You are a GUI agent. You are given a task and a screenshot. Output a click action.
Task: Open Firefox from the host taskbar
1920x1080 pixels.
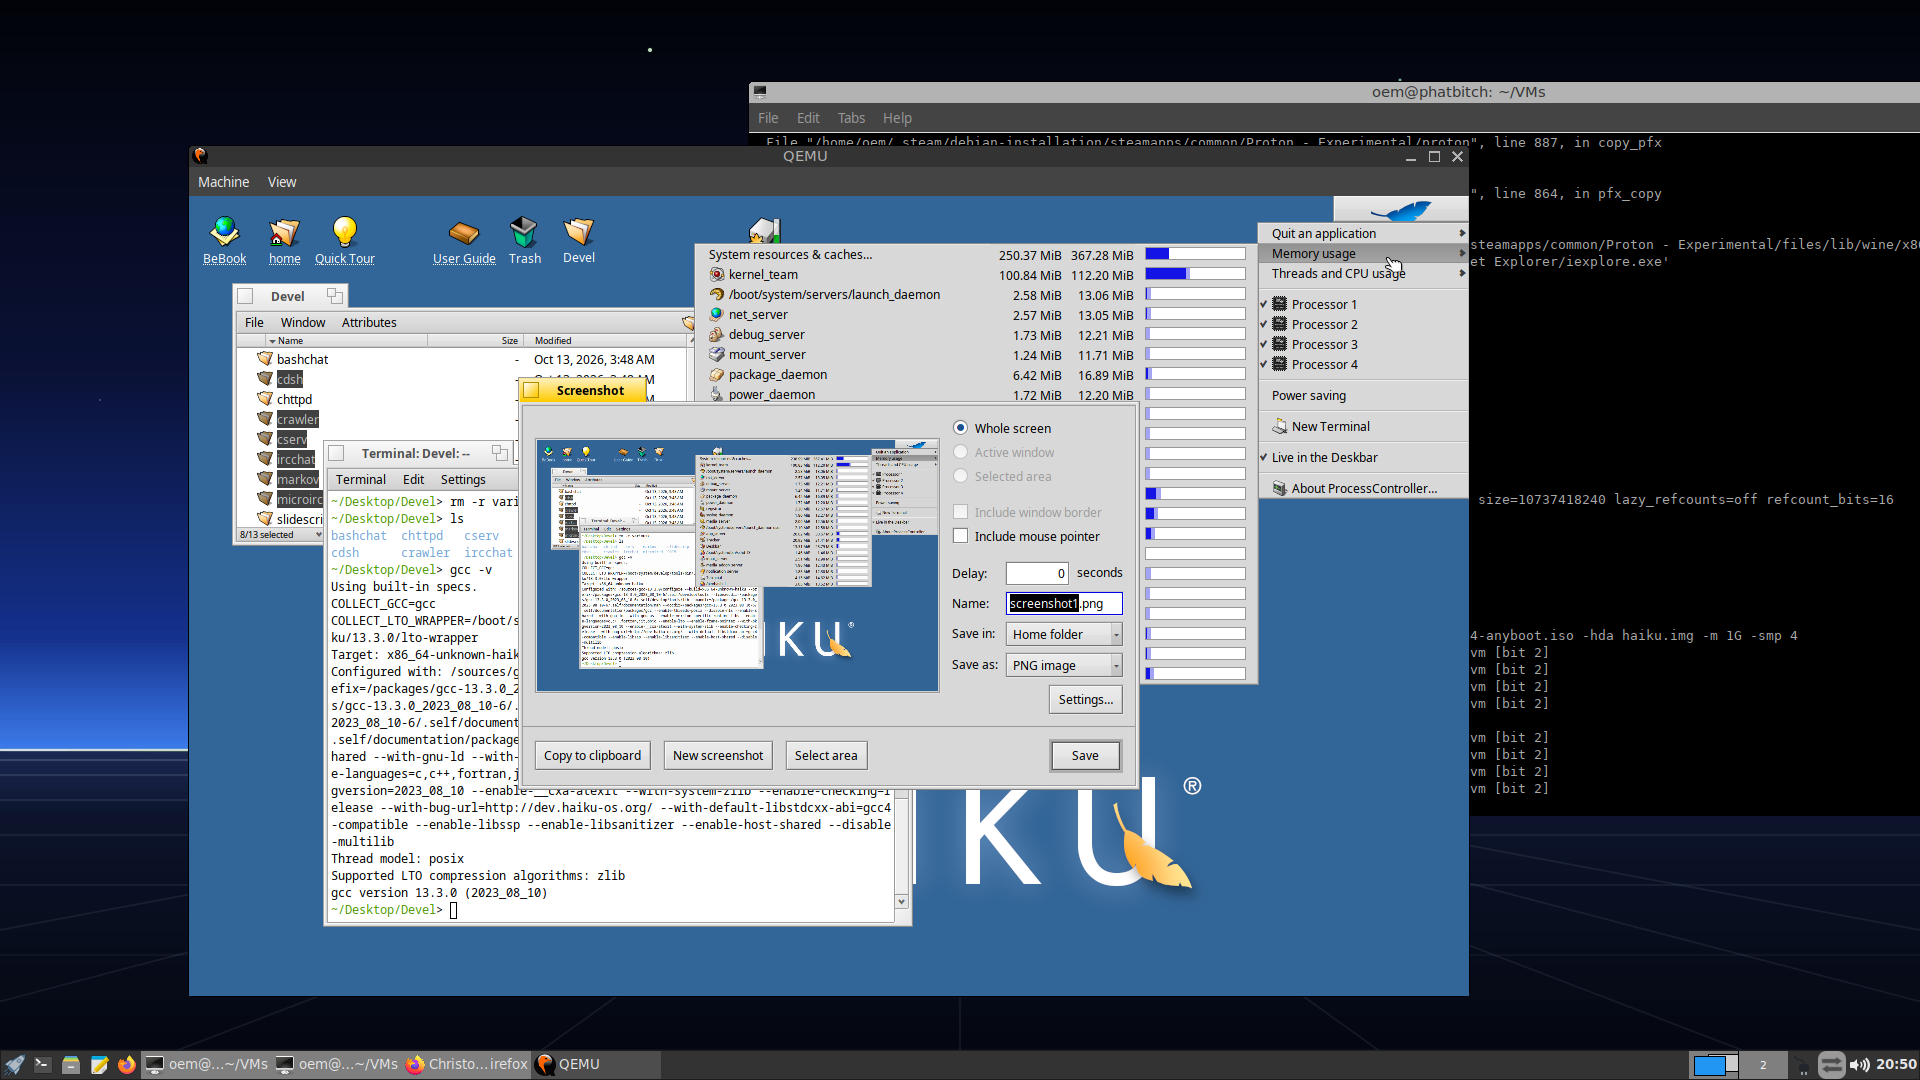pos(126,1064)
